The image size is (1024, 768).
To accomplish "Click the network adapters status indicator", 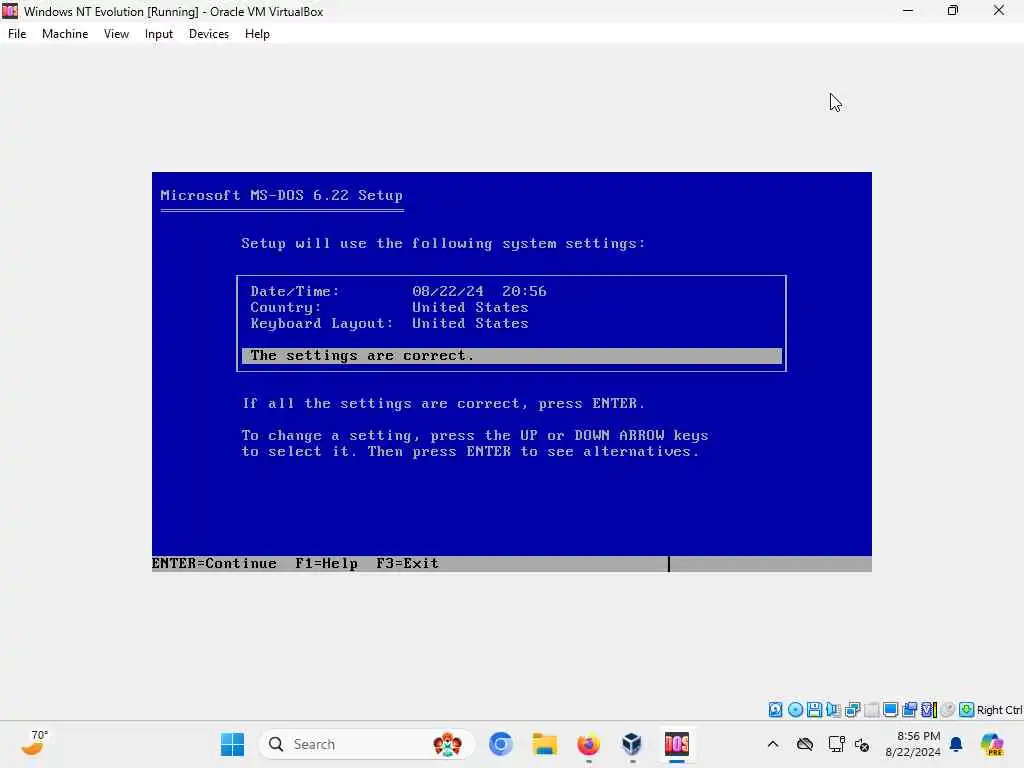I will [x=852, y=710].
